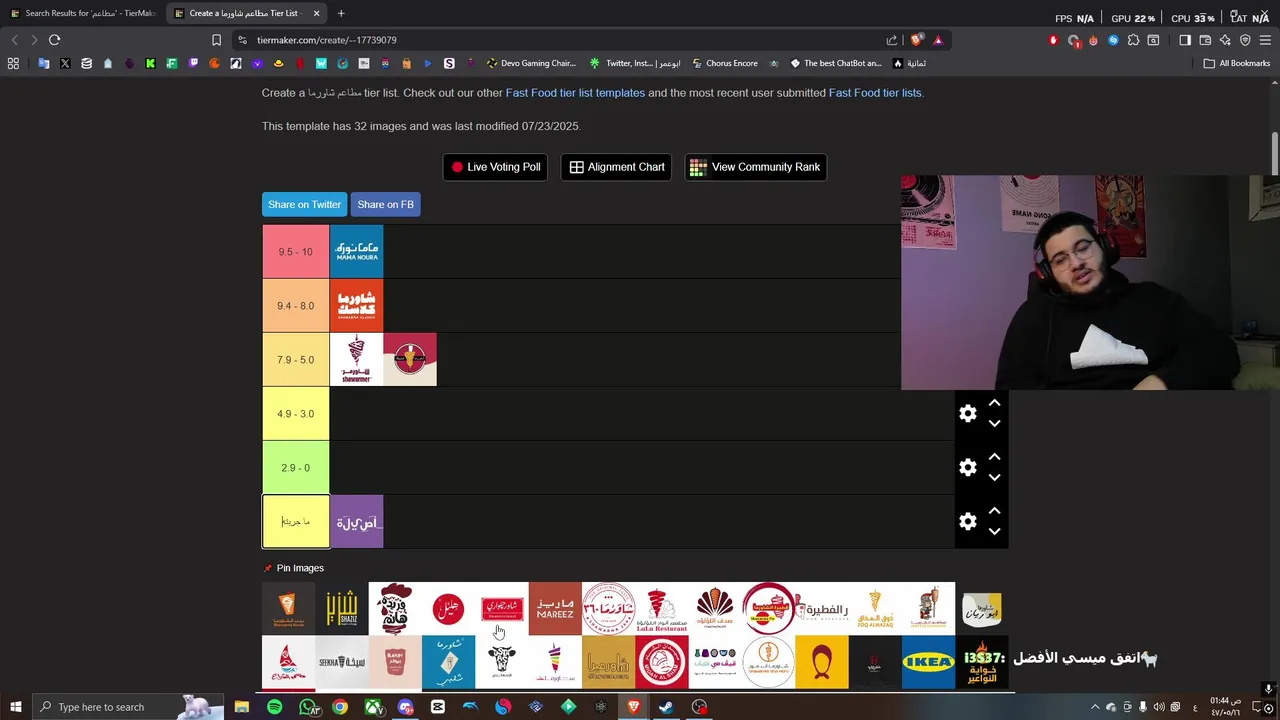
Task: Open Fast Food tier list templates link
Action: pyautogui.click(x=575, y=93)
